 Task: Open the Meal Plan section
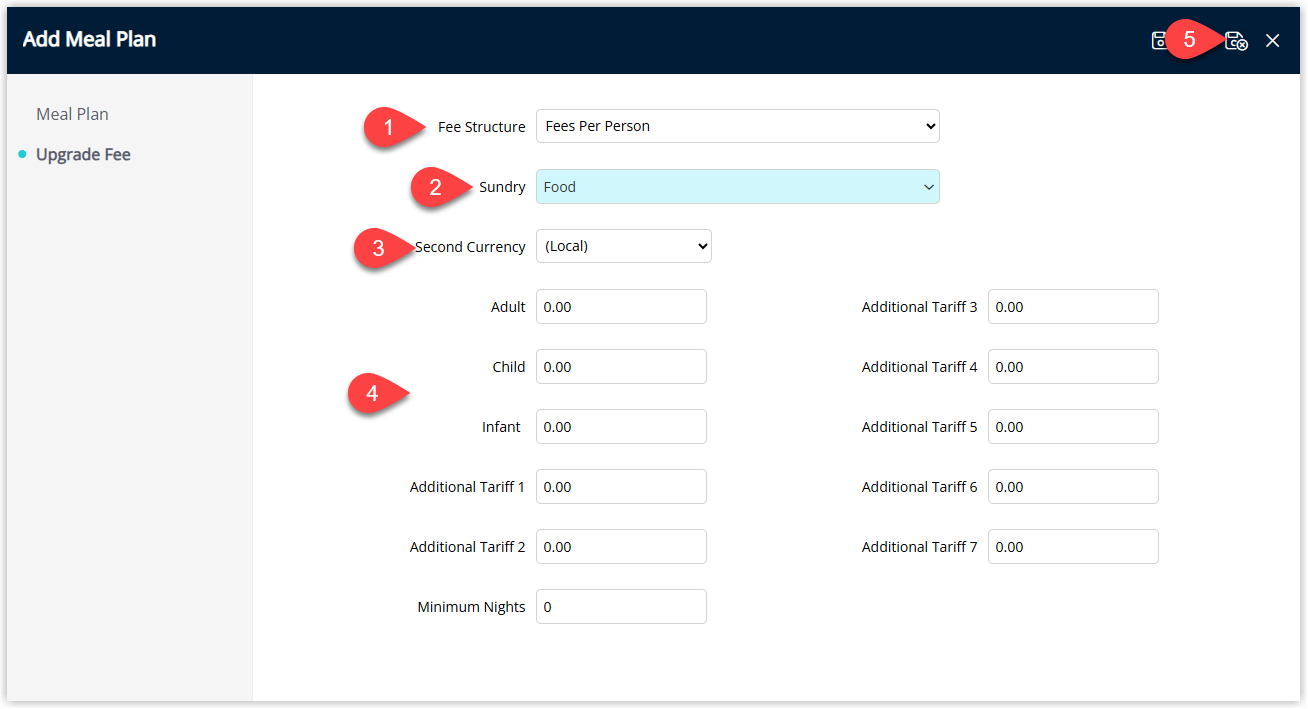72,114
